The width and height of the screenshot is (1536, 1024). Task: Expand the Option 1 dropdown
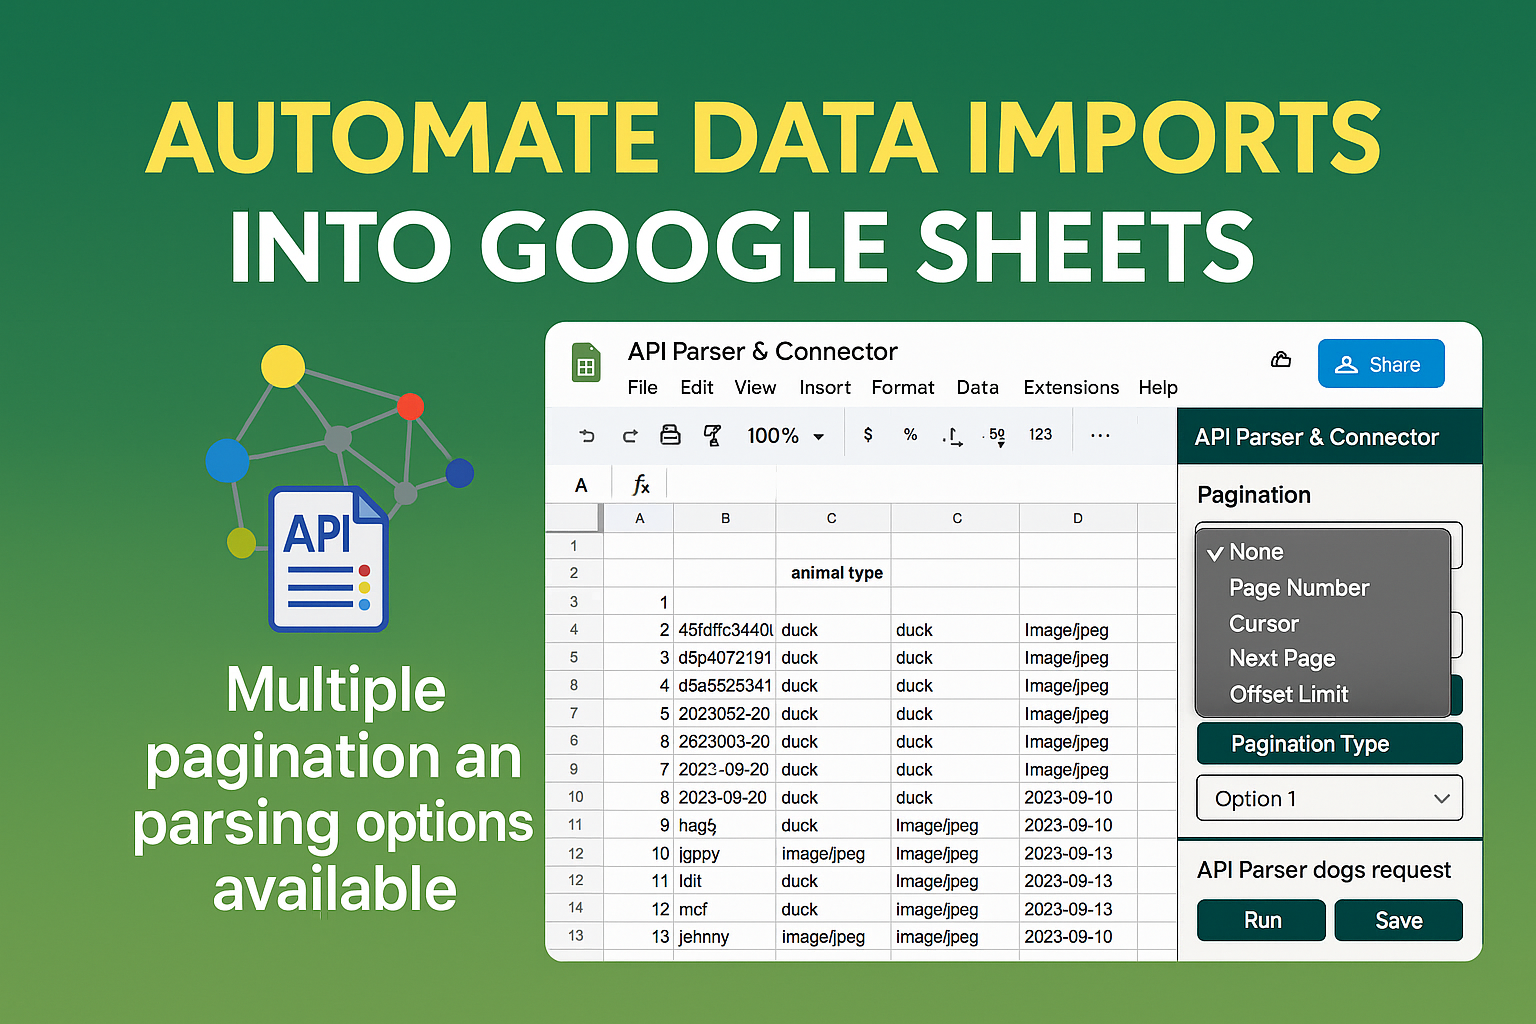(x=1329, y=799)
